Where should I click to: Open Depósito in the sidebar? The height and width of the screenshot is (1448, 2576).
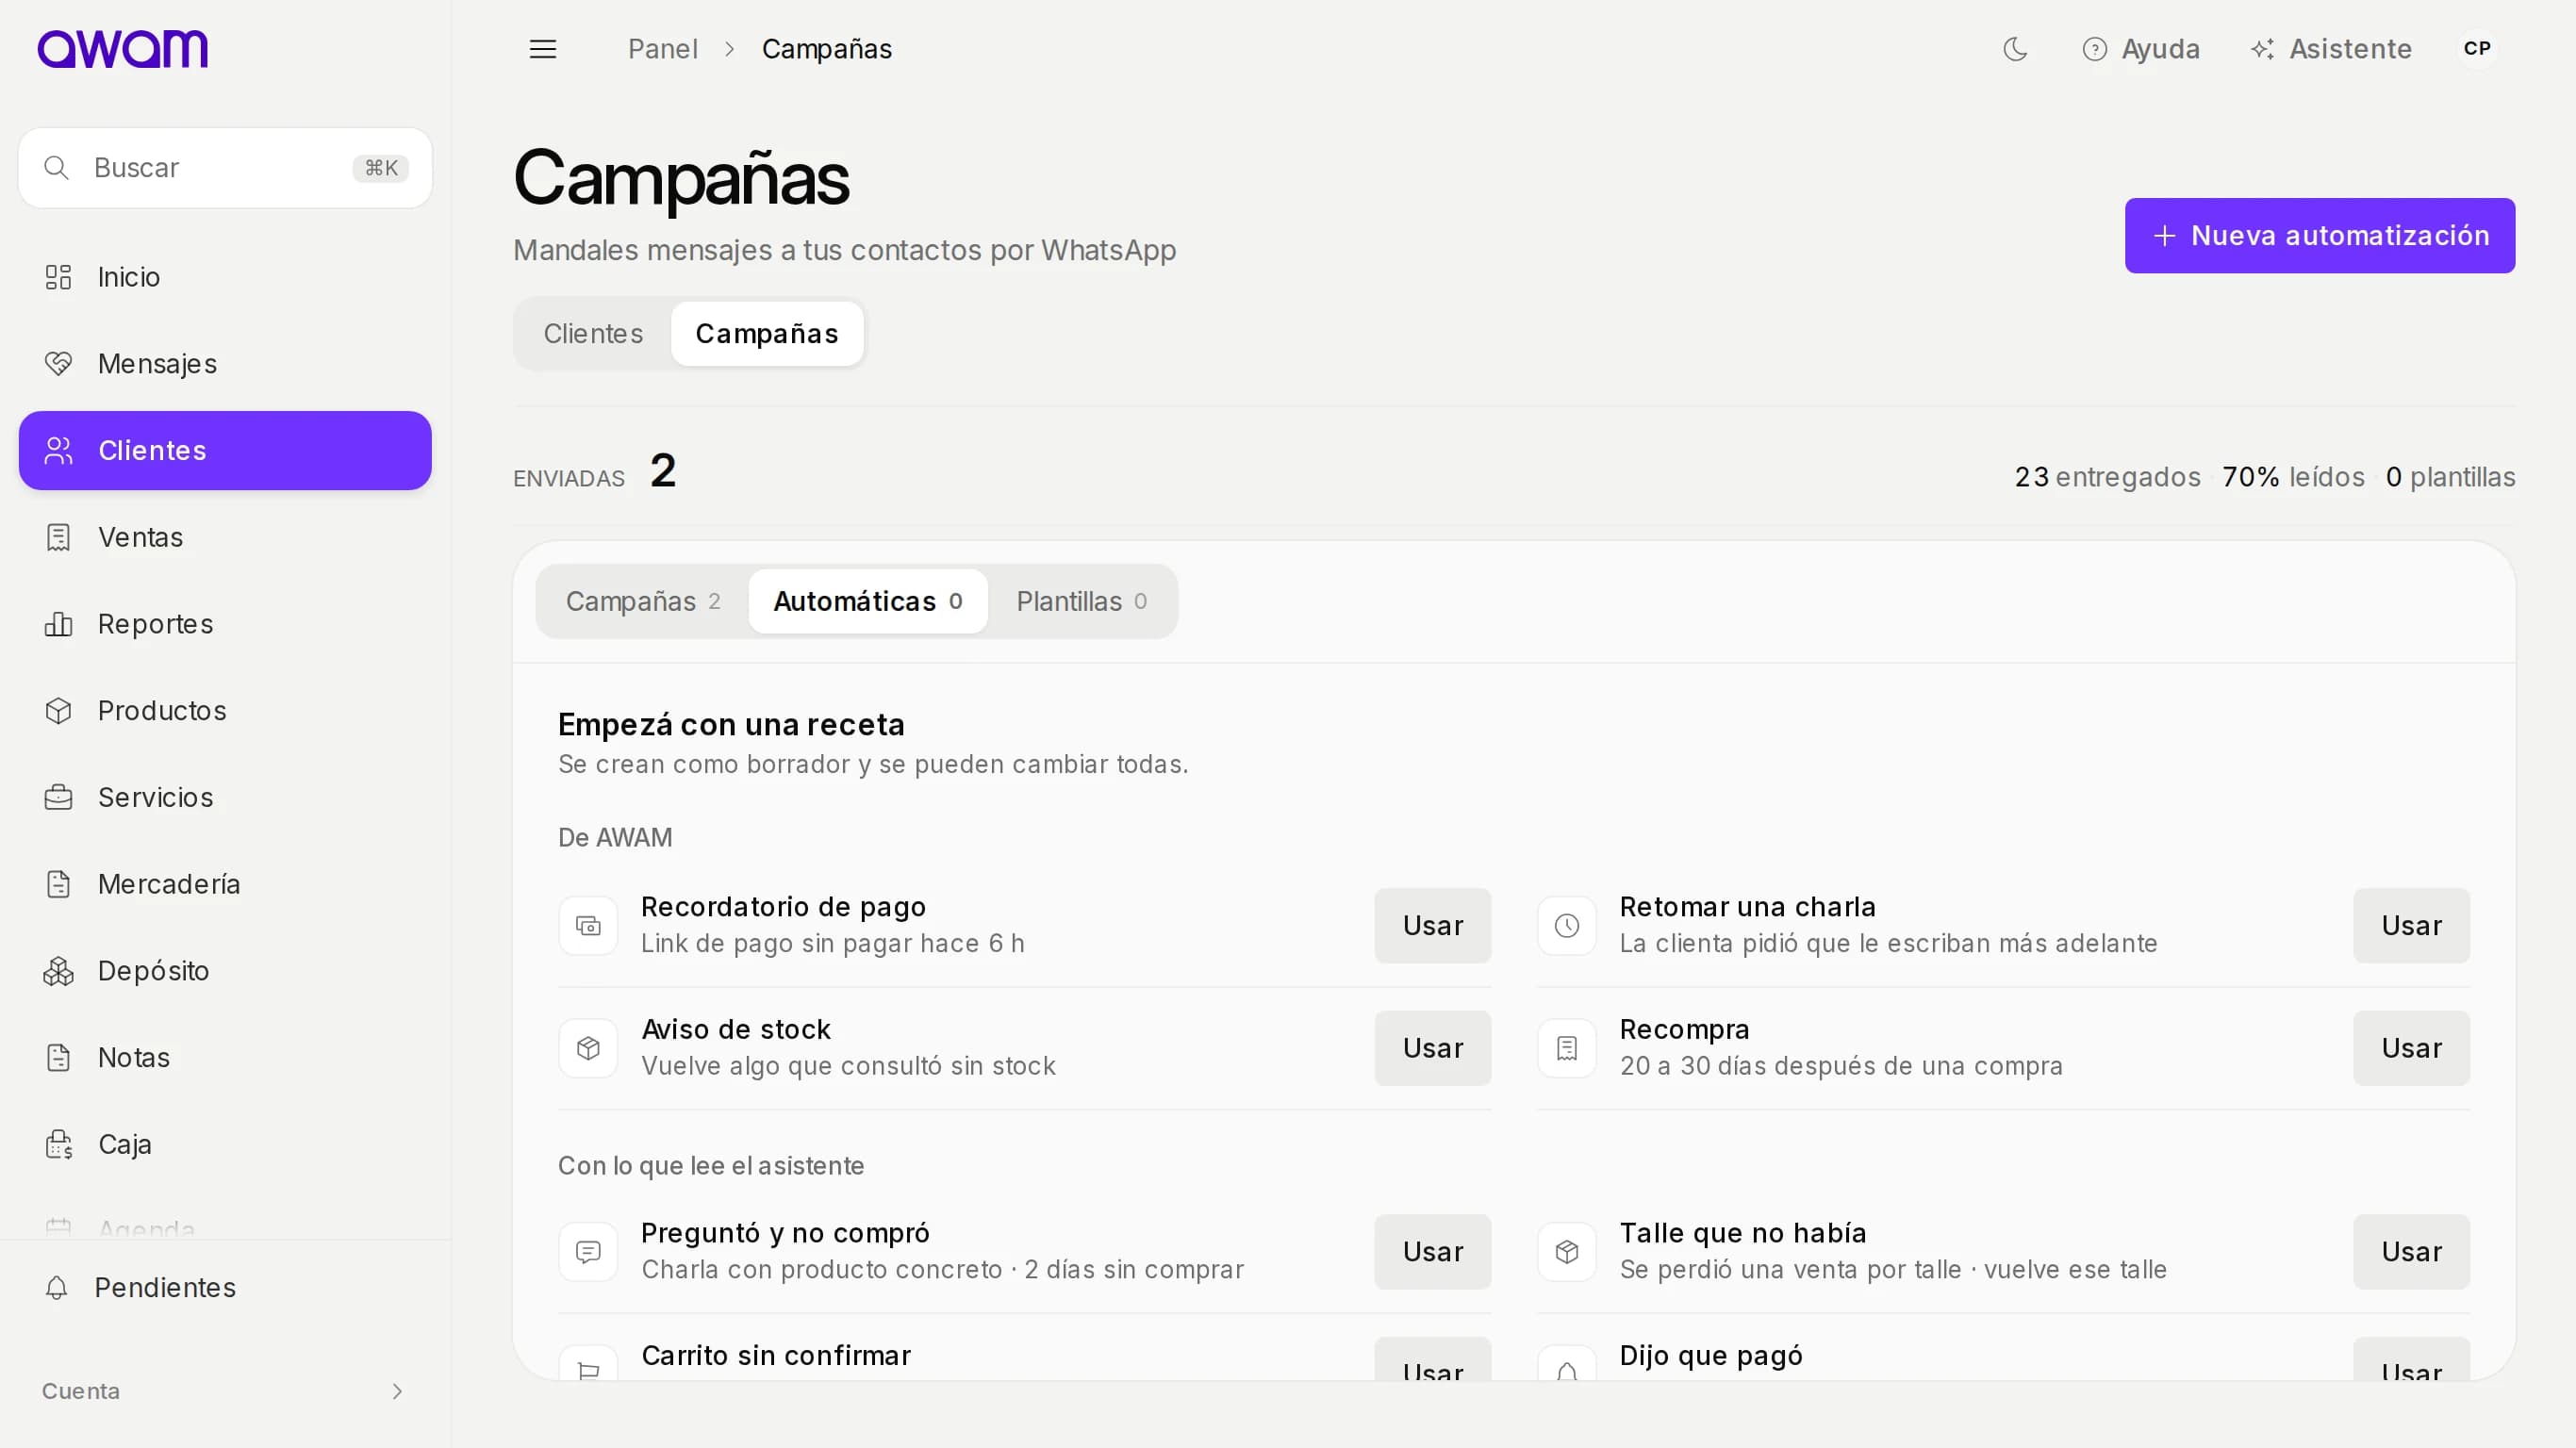pyautogui.click(x=225, y=971)
